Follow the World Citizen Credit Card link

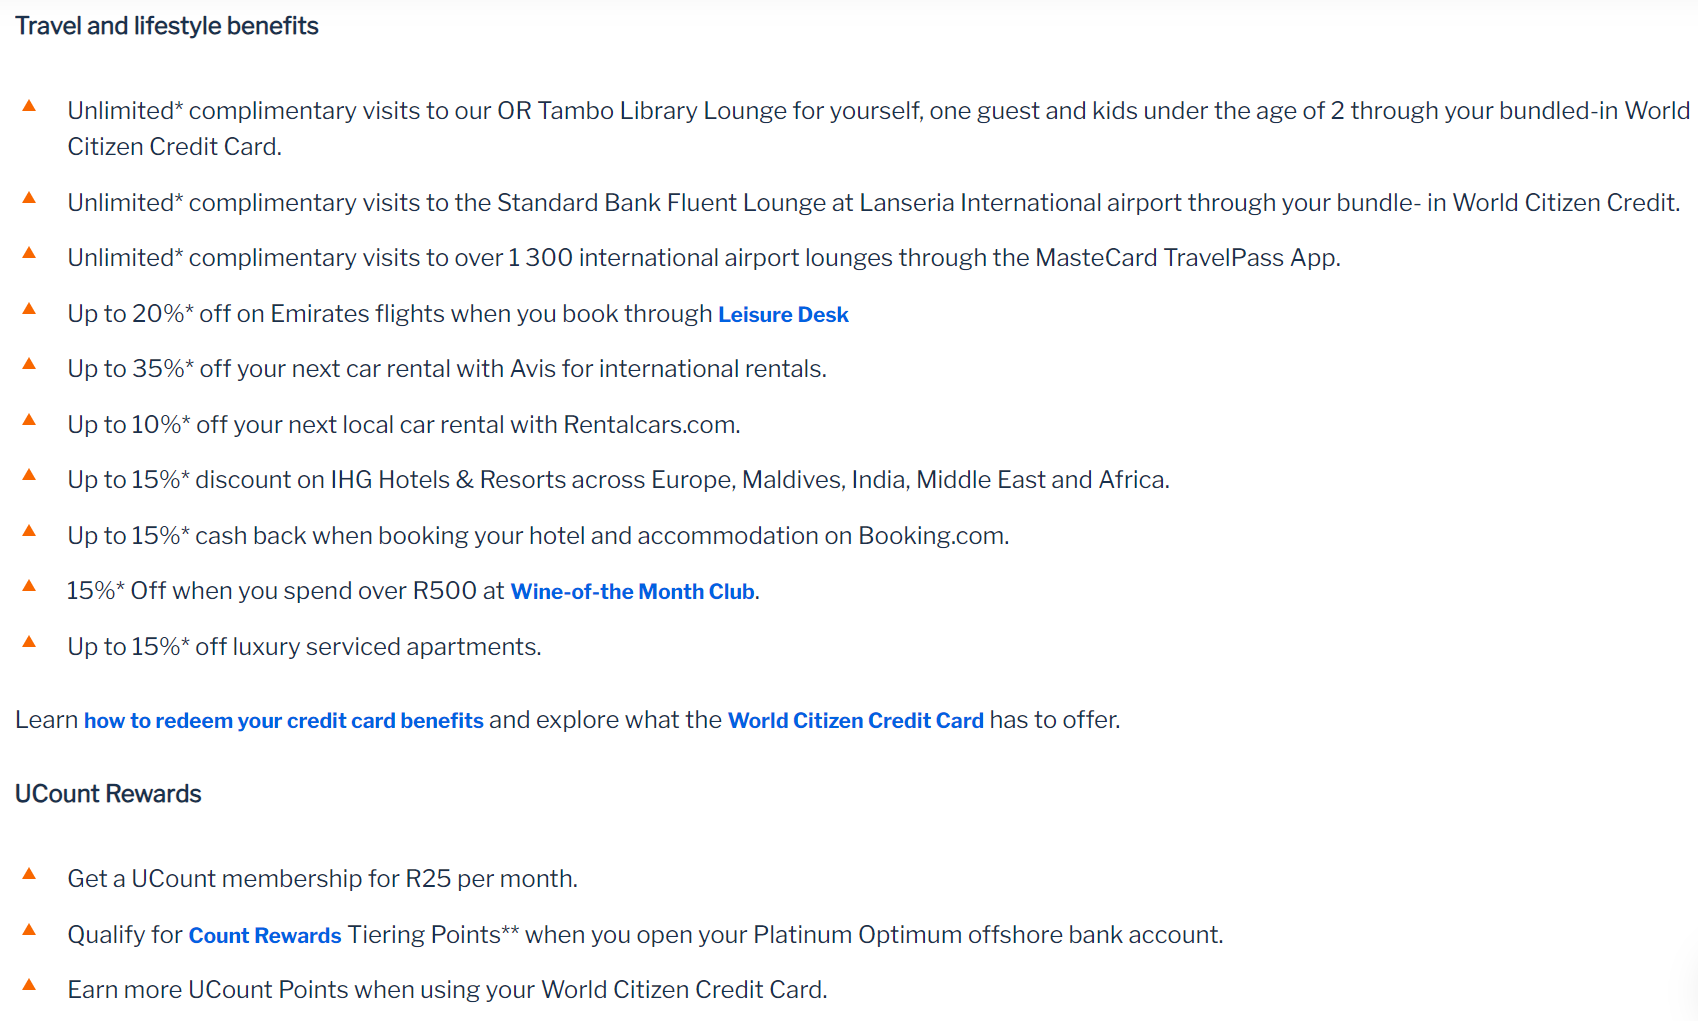coord(856,720)
